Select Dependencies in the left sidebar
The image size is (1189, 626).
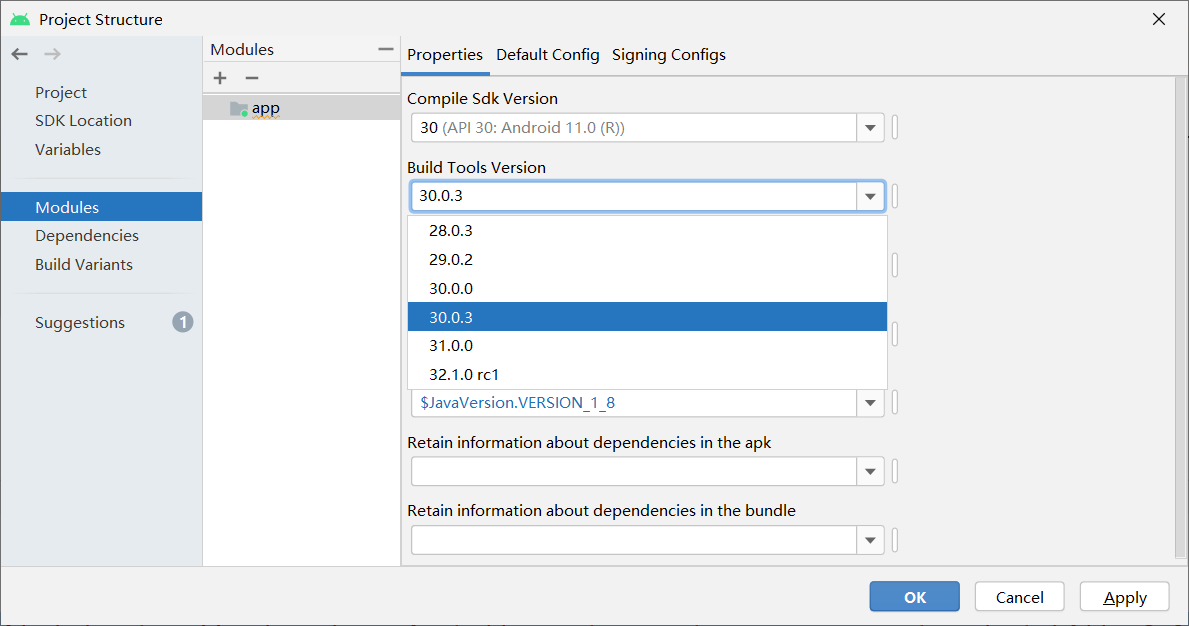point(87,235)
